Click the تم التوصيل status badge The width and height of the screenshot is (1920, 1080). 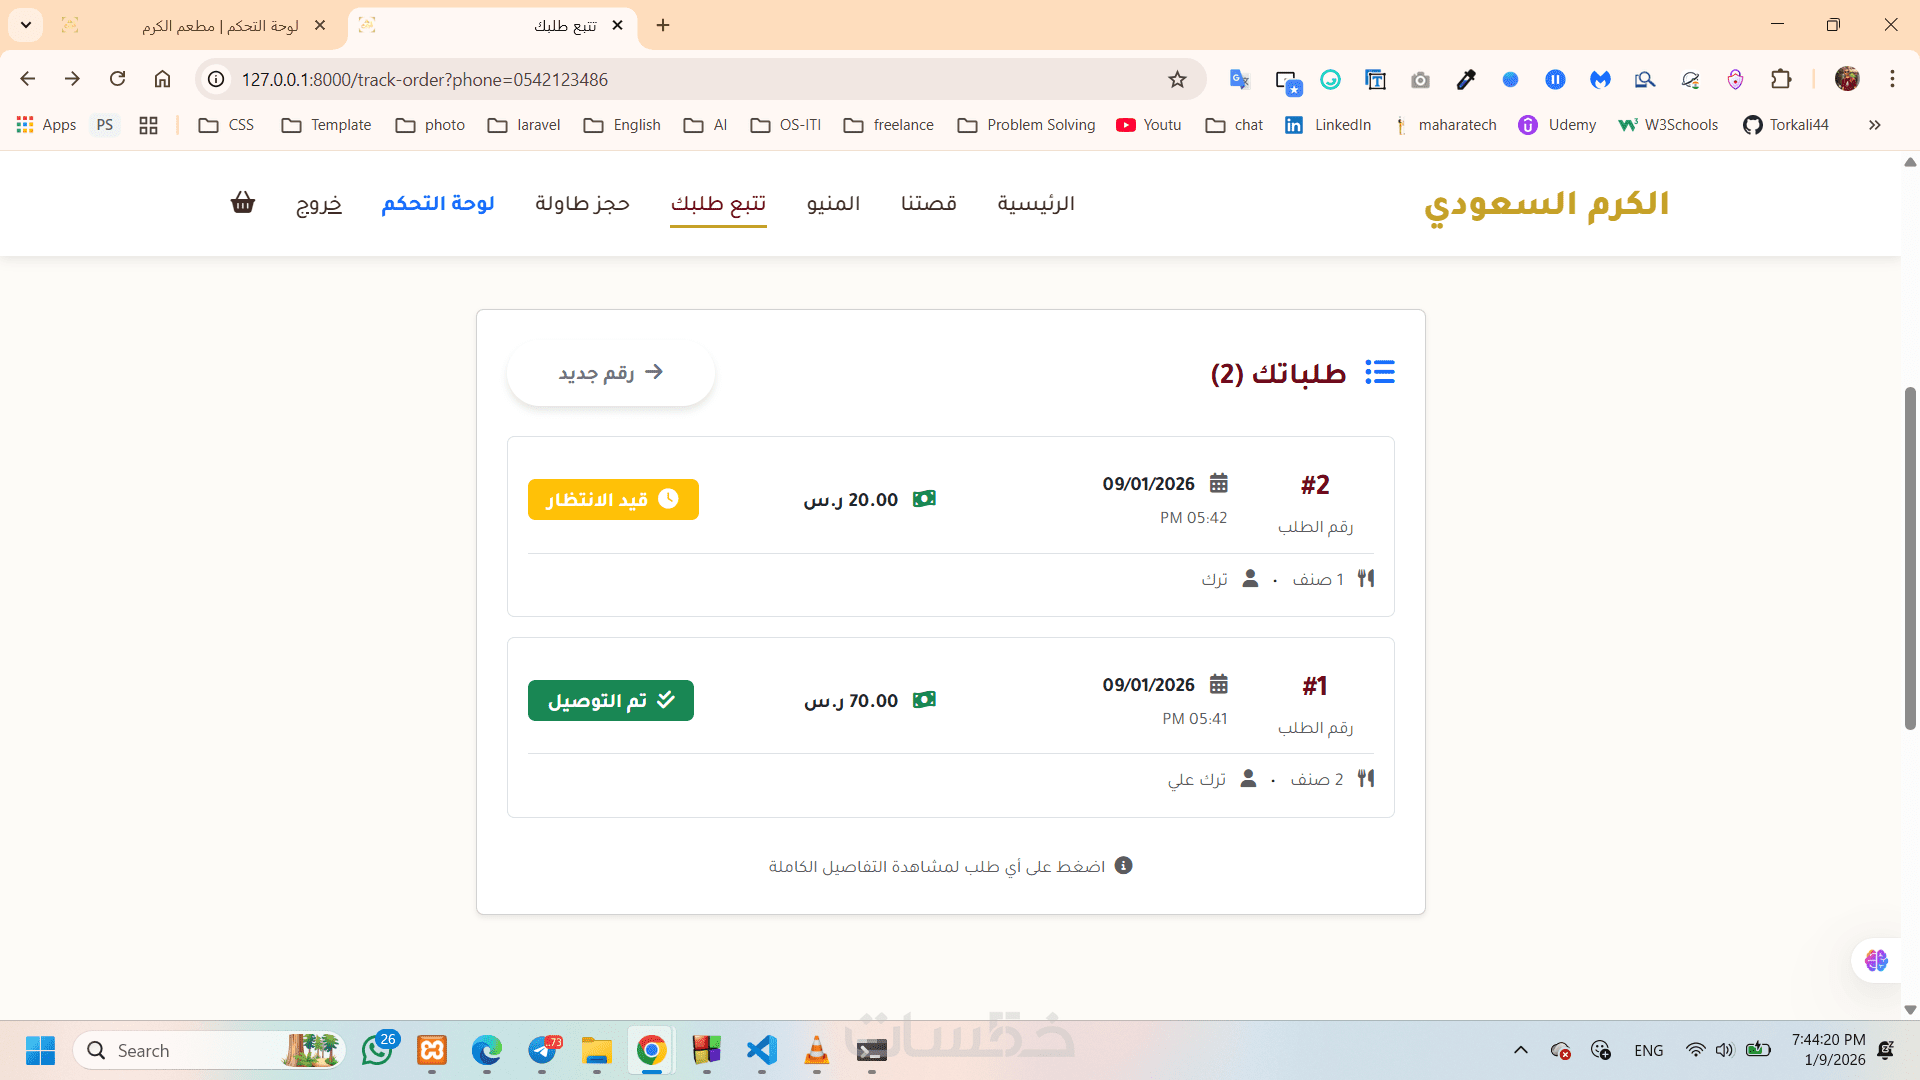point(611,700)
